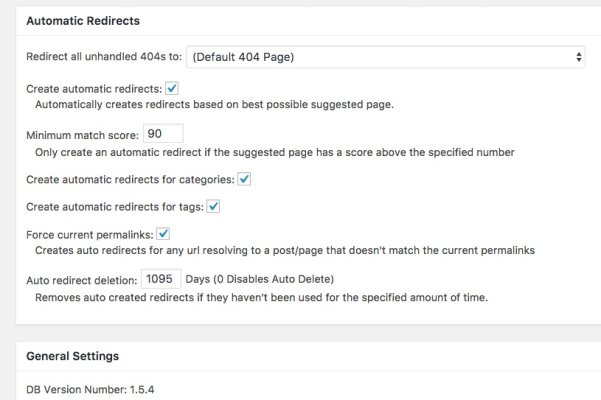Focus the Minimum match score field

click(x=163, y=134)
